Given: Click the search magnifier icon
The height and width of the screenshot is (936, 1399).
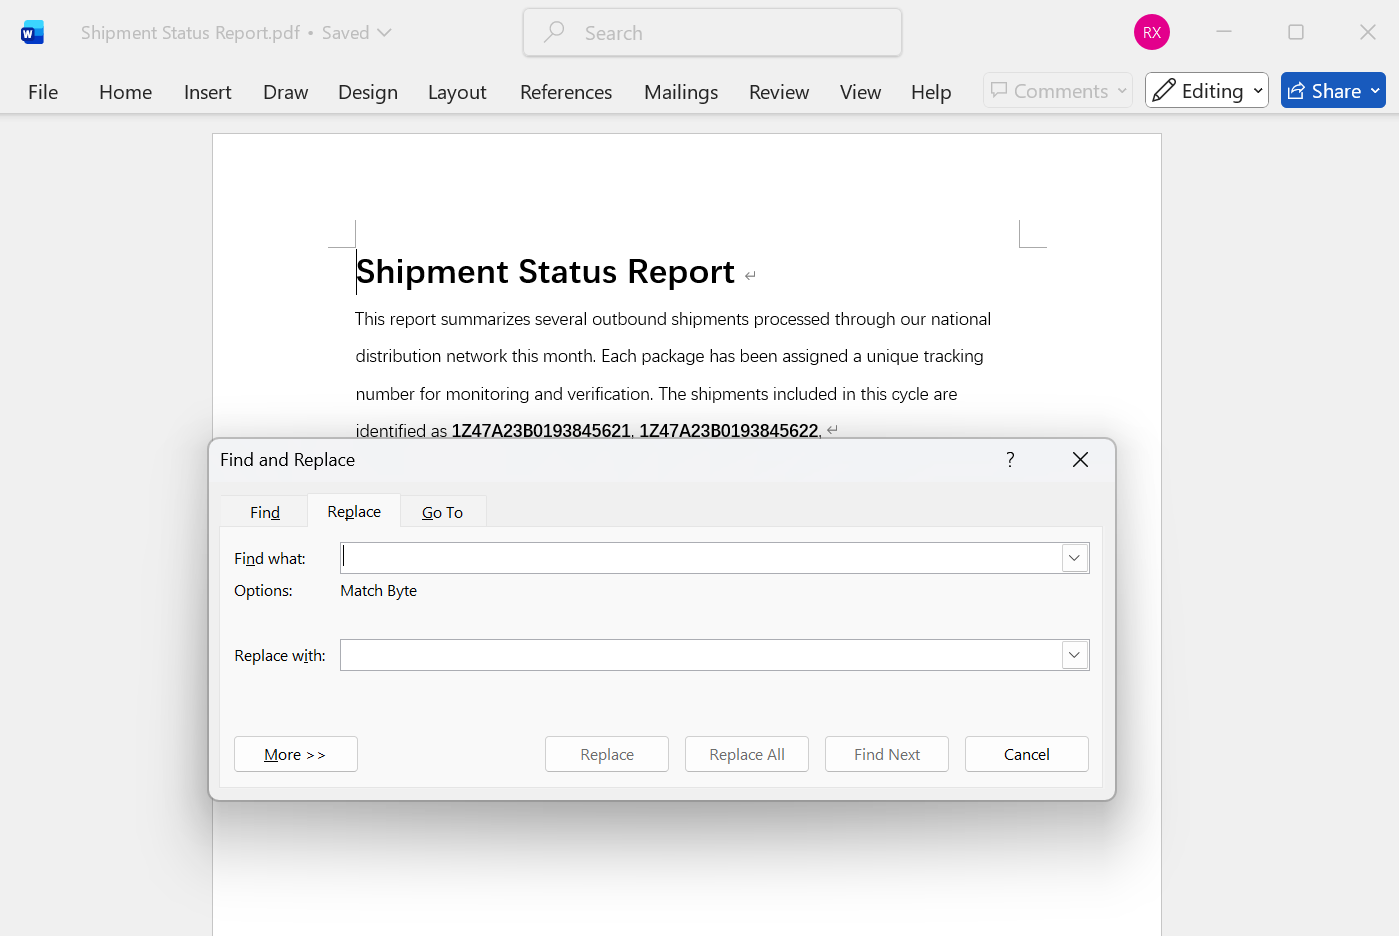Looking at the screenshot, I should pyautogui.click(x=554, y=33).
